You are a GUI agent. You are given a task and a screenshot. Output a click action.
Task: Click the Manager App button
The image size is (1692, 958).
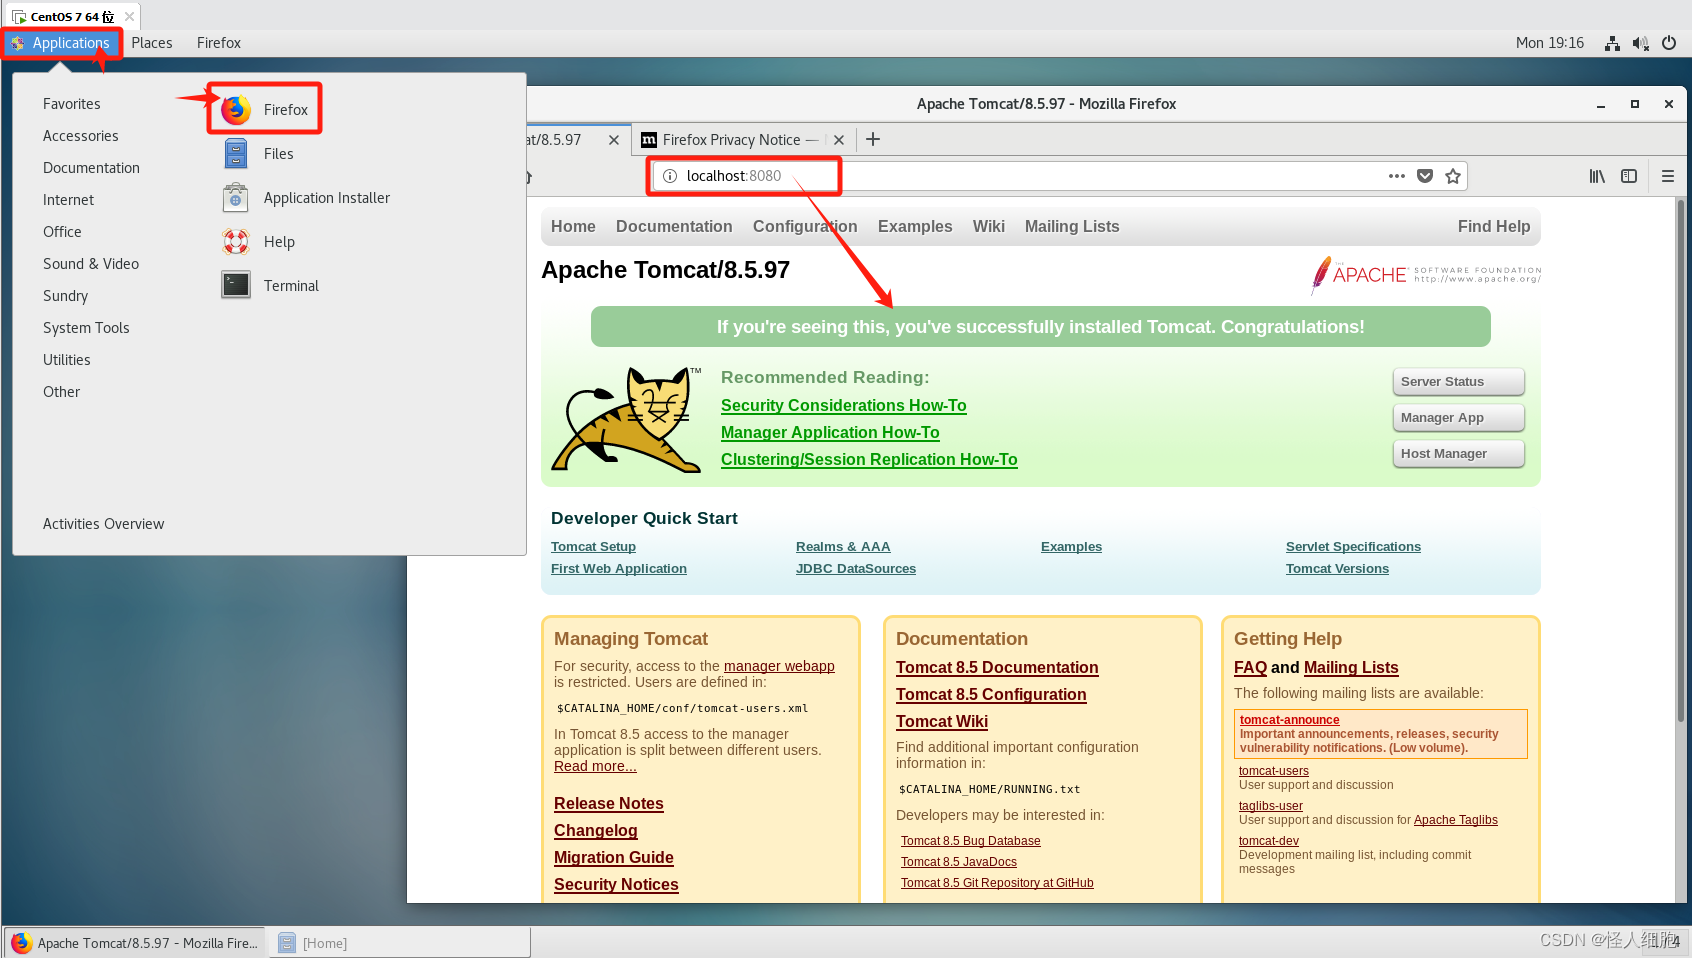tap(1458, 418)
